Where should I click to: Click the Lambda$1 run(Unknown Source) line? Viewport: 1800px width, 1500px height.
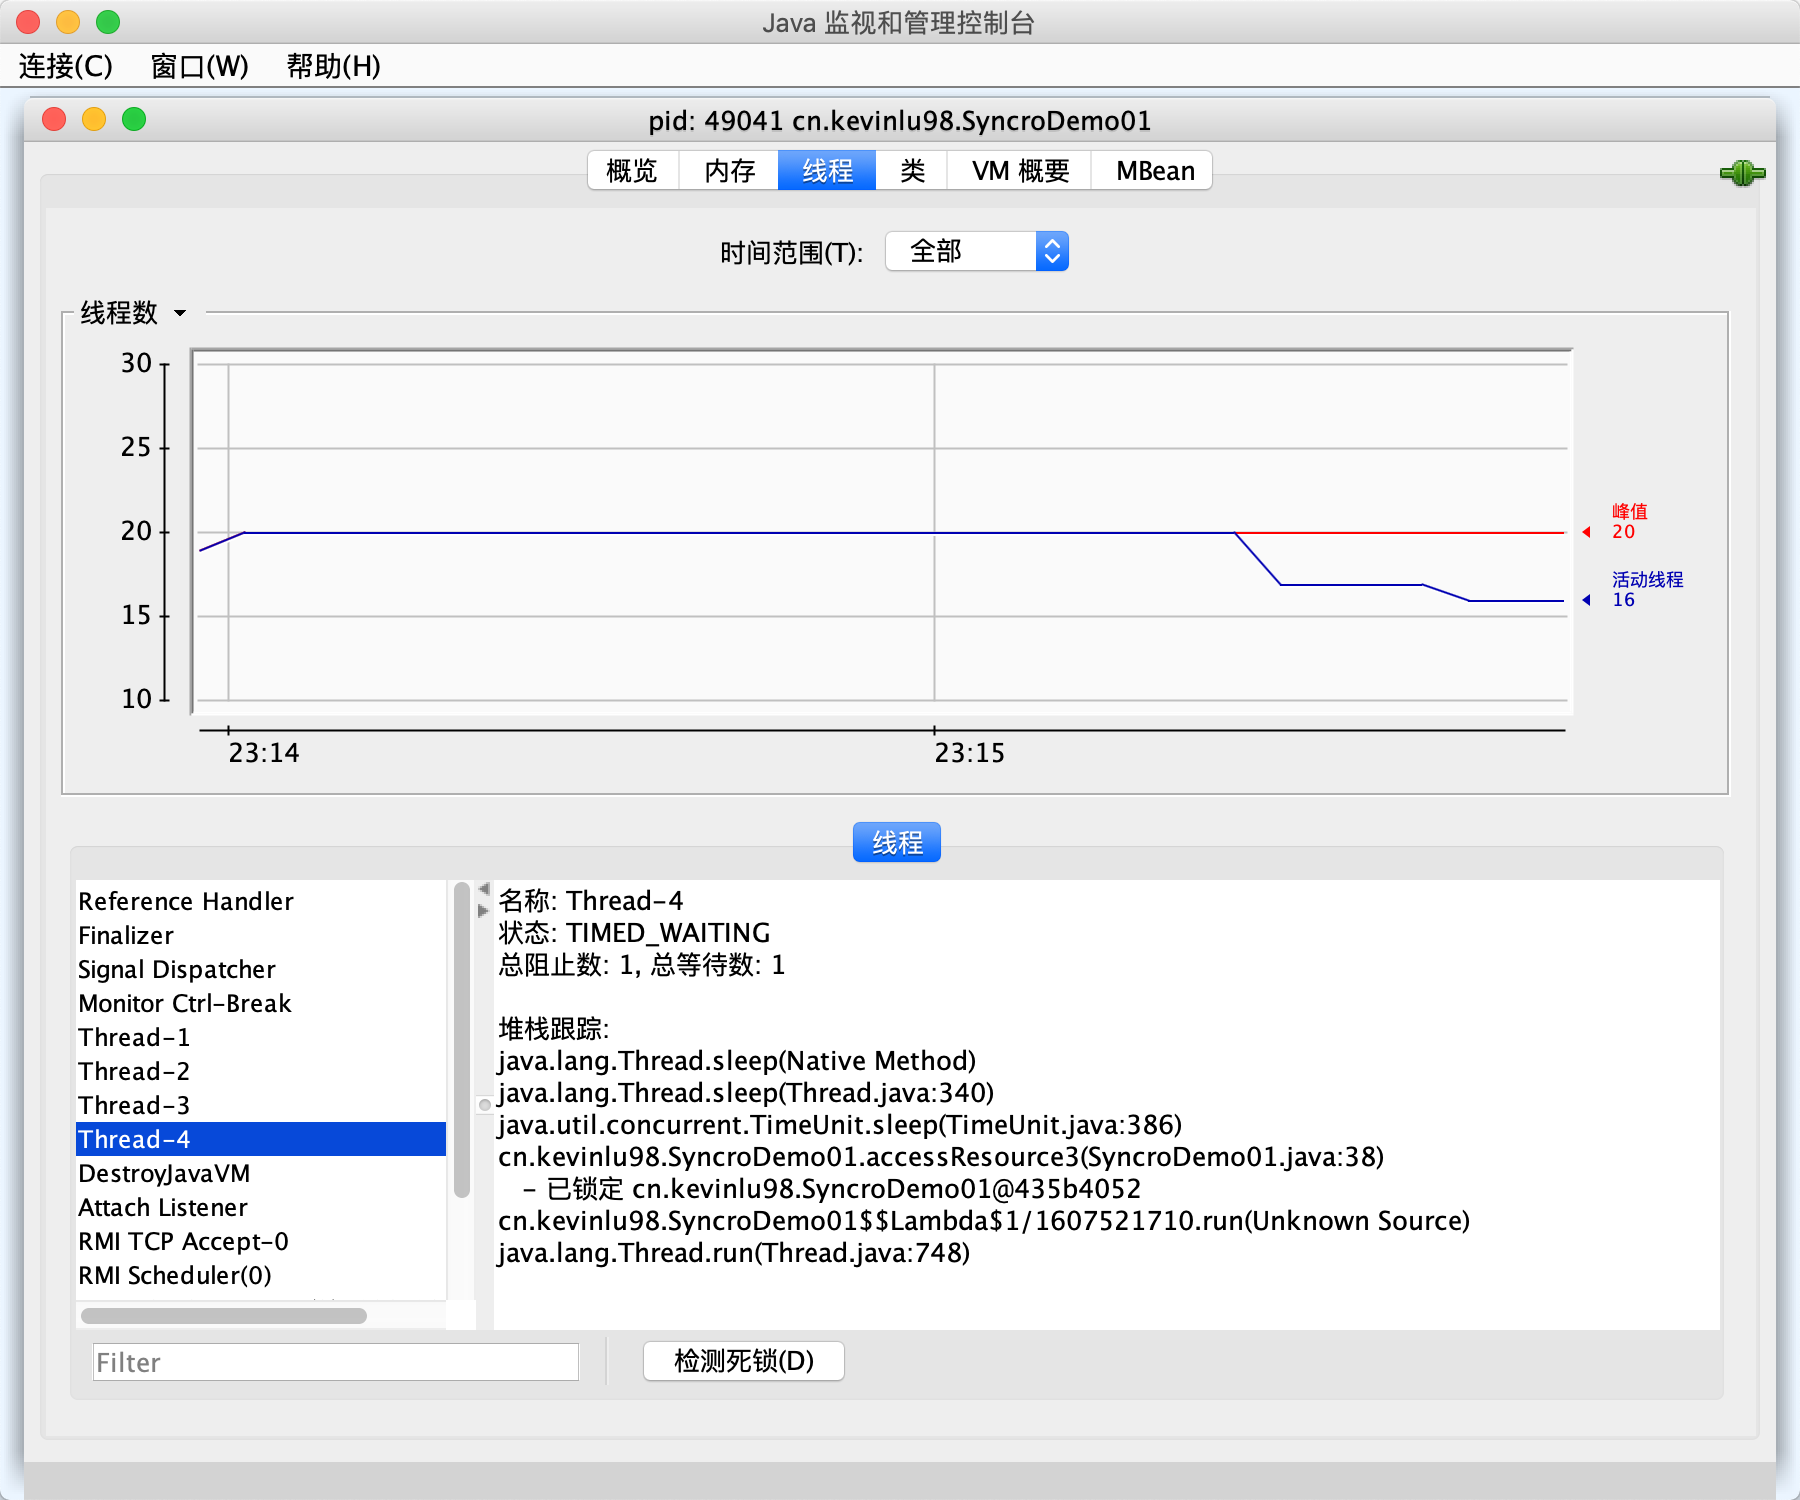pos(984,1221)
